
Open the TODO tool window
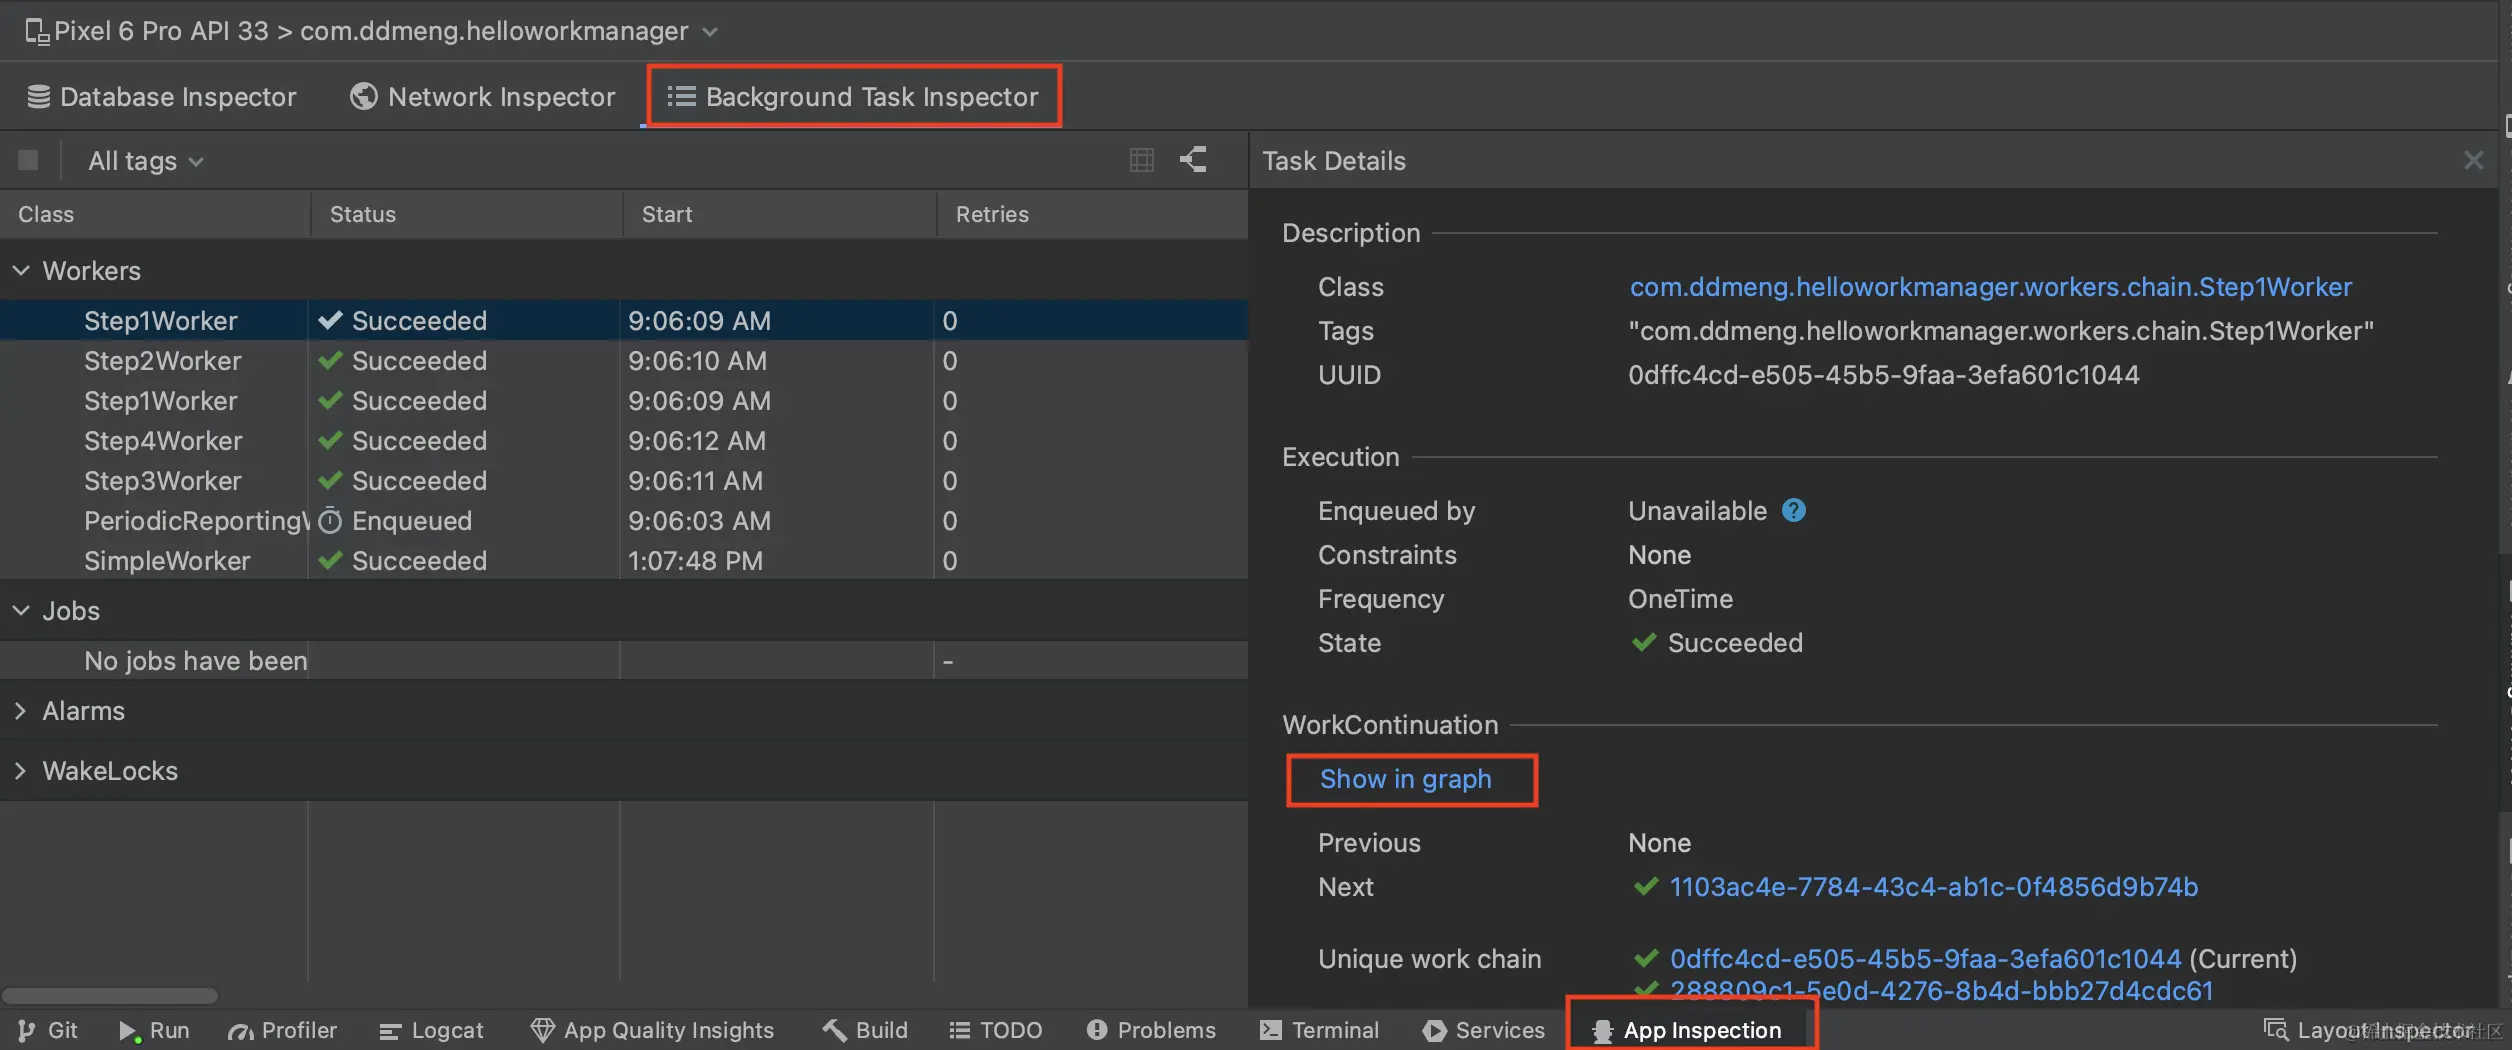click(995, 1030)
